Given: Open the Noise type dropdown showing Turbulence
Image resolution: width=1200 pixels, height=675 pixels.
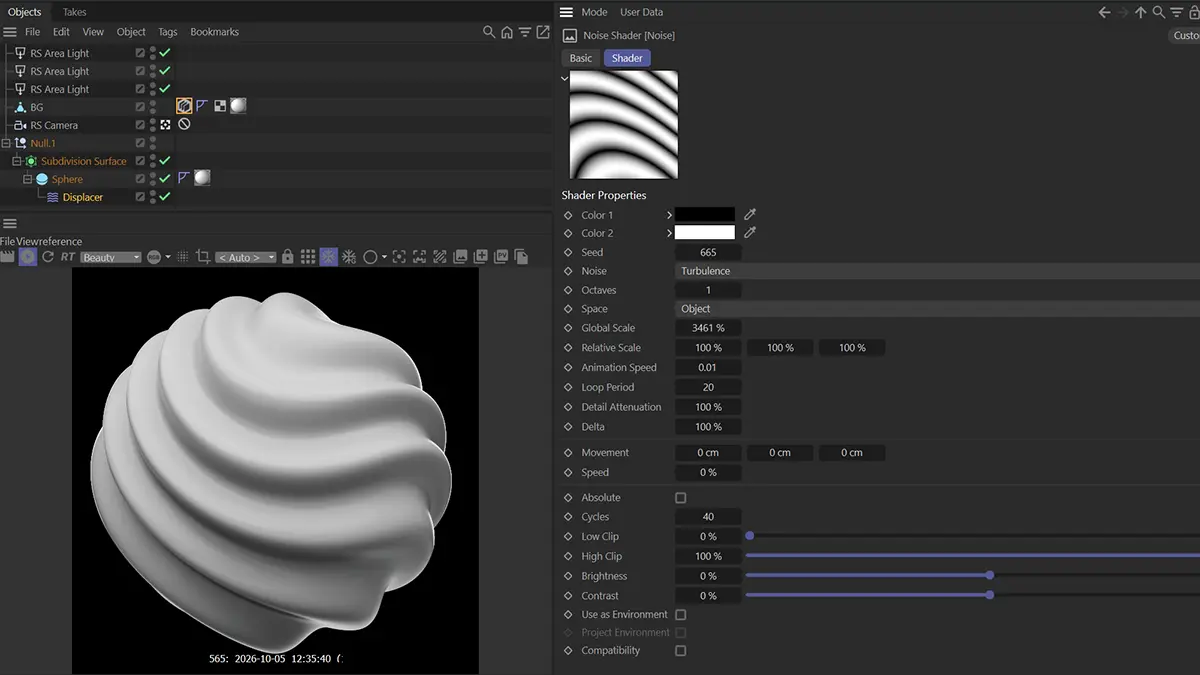Looking at the screenshot, I should (937, 271).
